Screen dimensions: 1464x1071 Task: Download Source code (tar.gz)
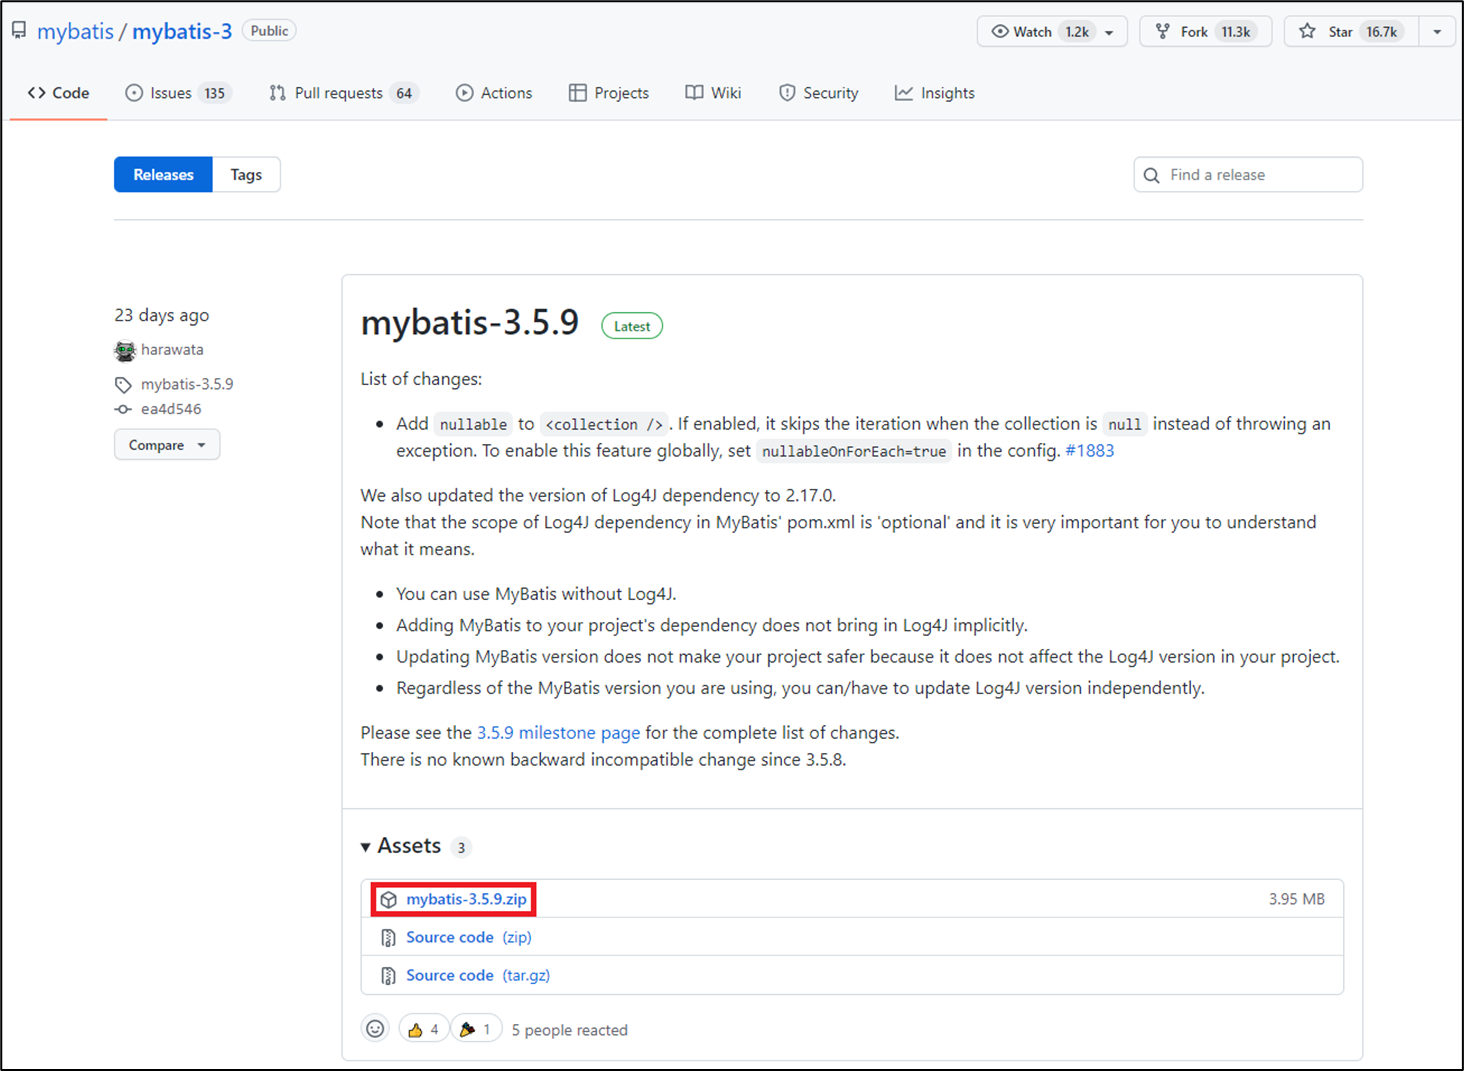coord(478,975)
